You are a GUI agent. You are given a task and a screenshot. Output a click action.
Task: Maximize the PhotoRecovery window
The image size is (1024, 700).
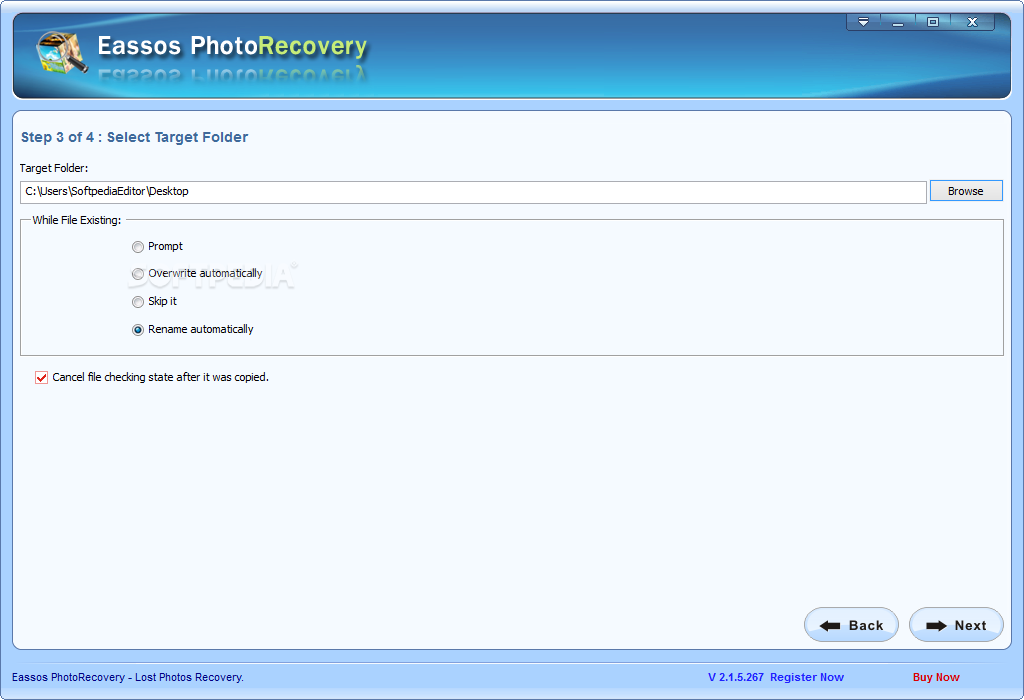pyautogui.click(x=933, y=22)
